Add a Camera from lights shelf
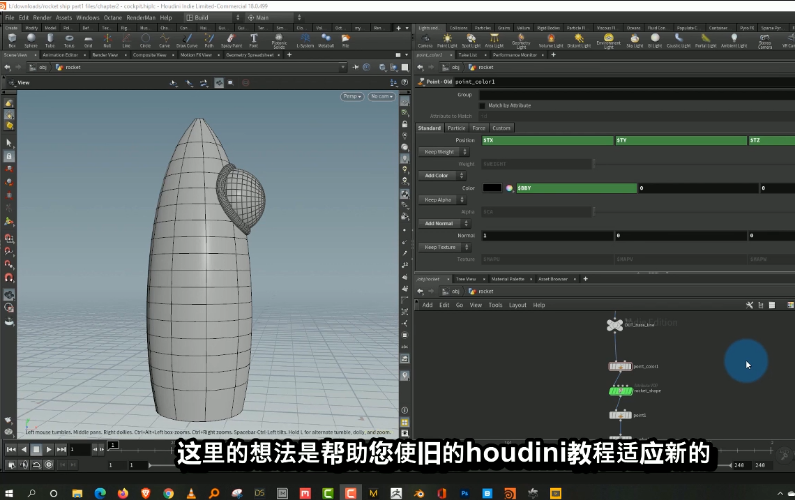Screen dimensions: 795x500 pyautogui.click(x=425, y=41)
